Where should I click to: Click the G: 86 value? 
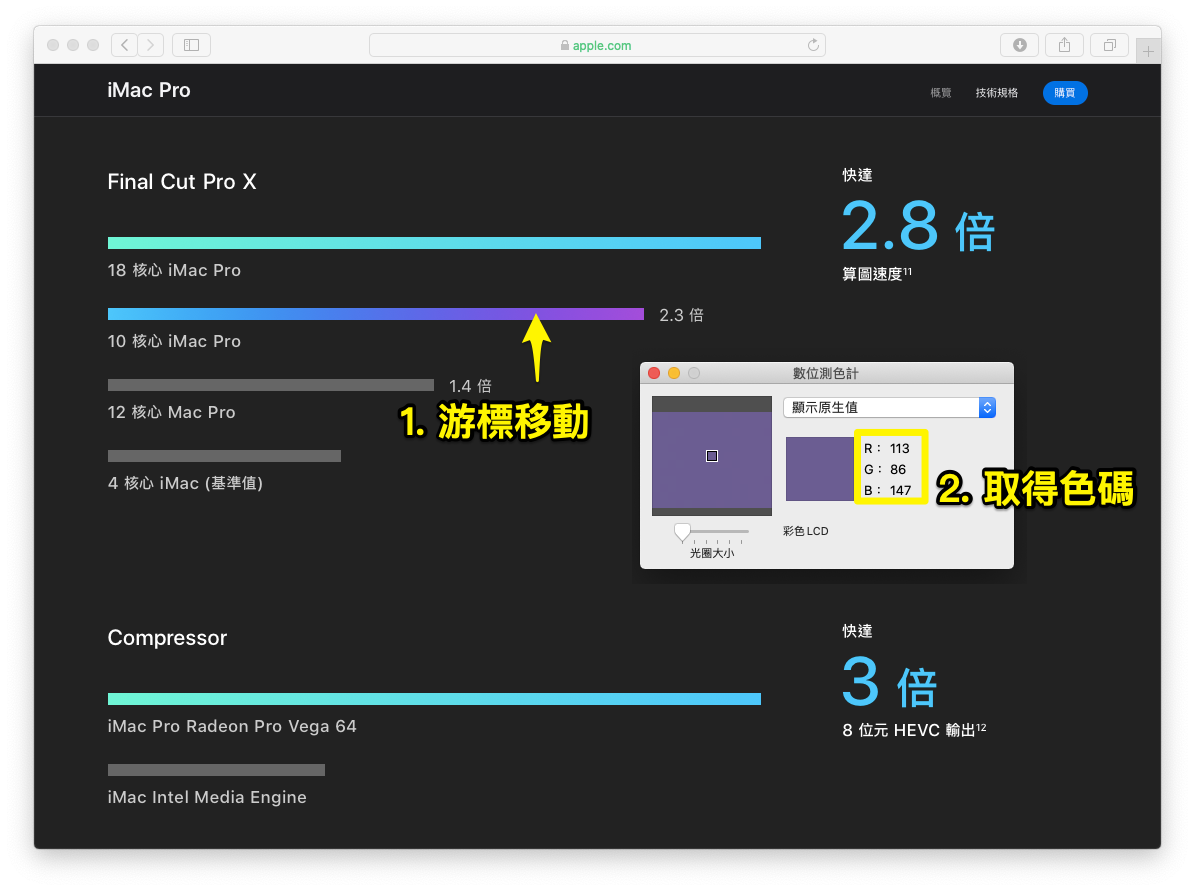point(886,470)
